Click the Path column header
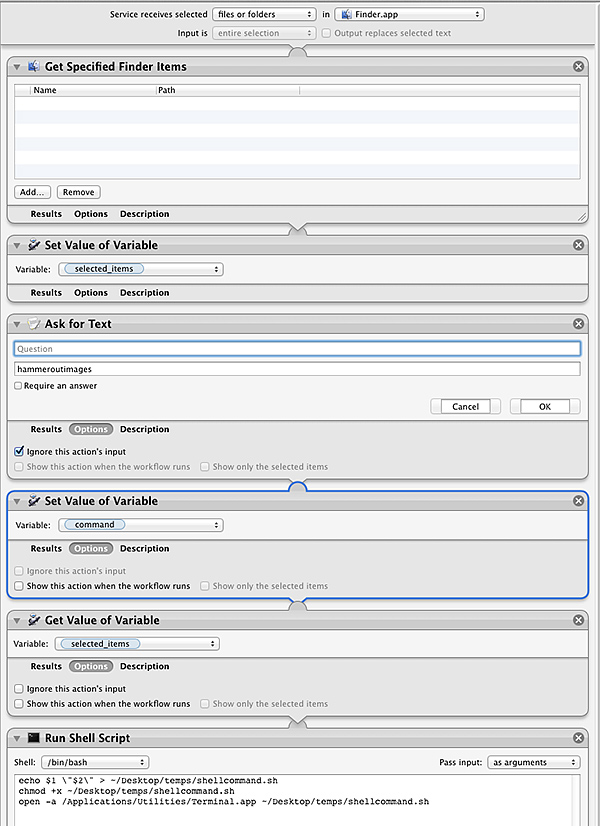The width and height of the screenshot is (600, 826). click(228, 90)
